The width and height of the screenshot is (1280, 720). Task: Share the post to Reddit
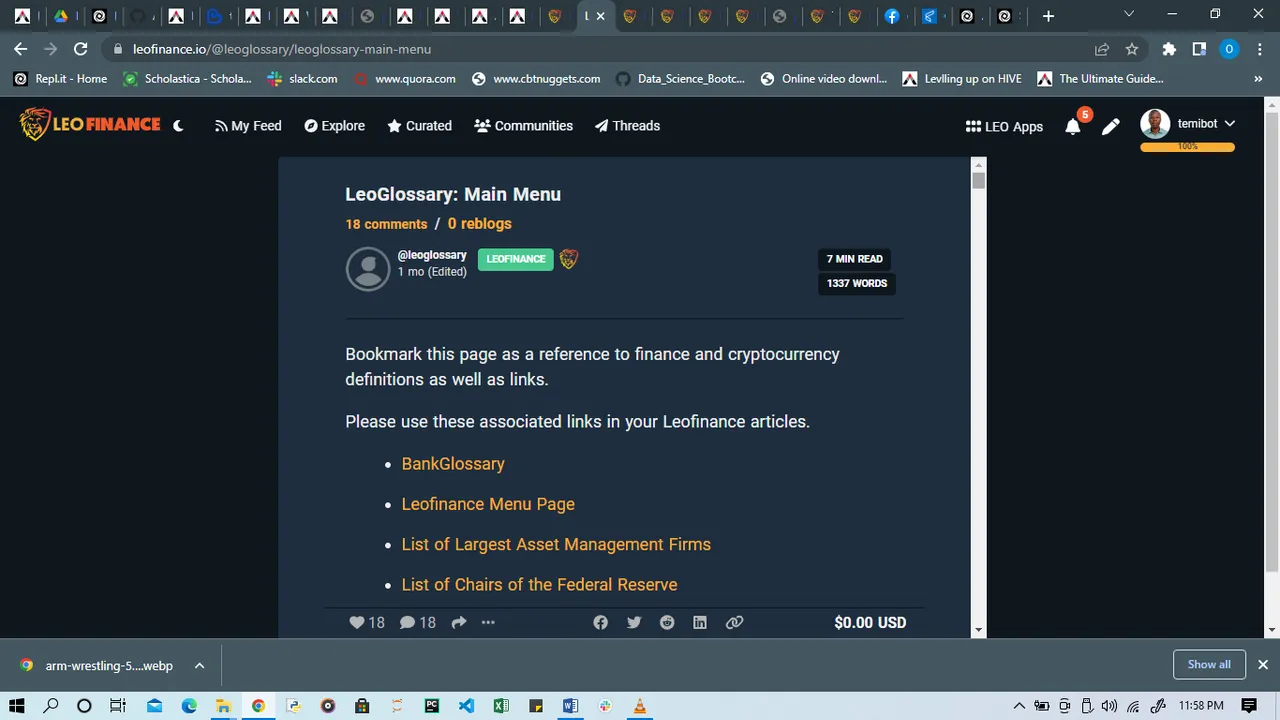[x=667, y=622]
